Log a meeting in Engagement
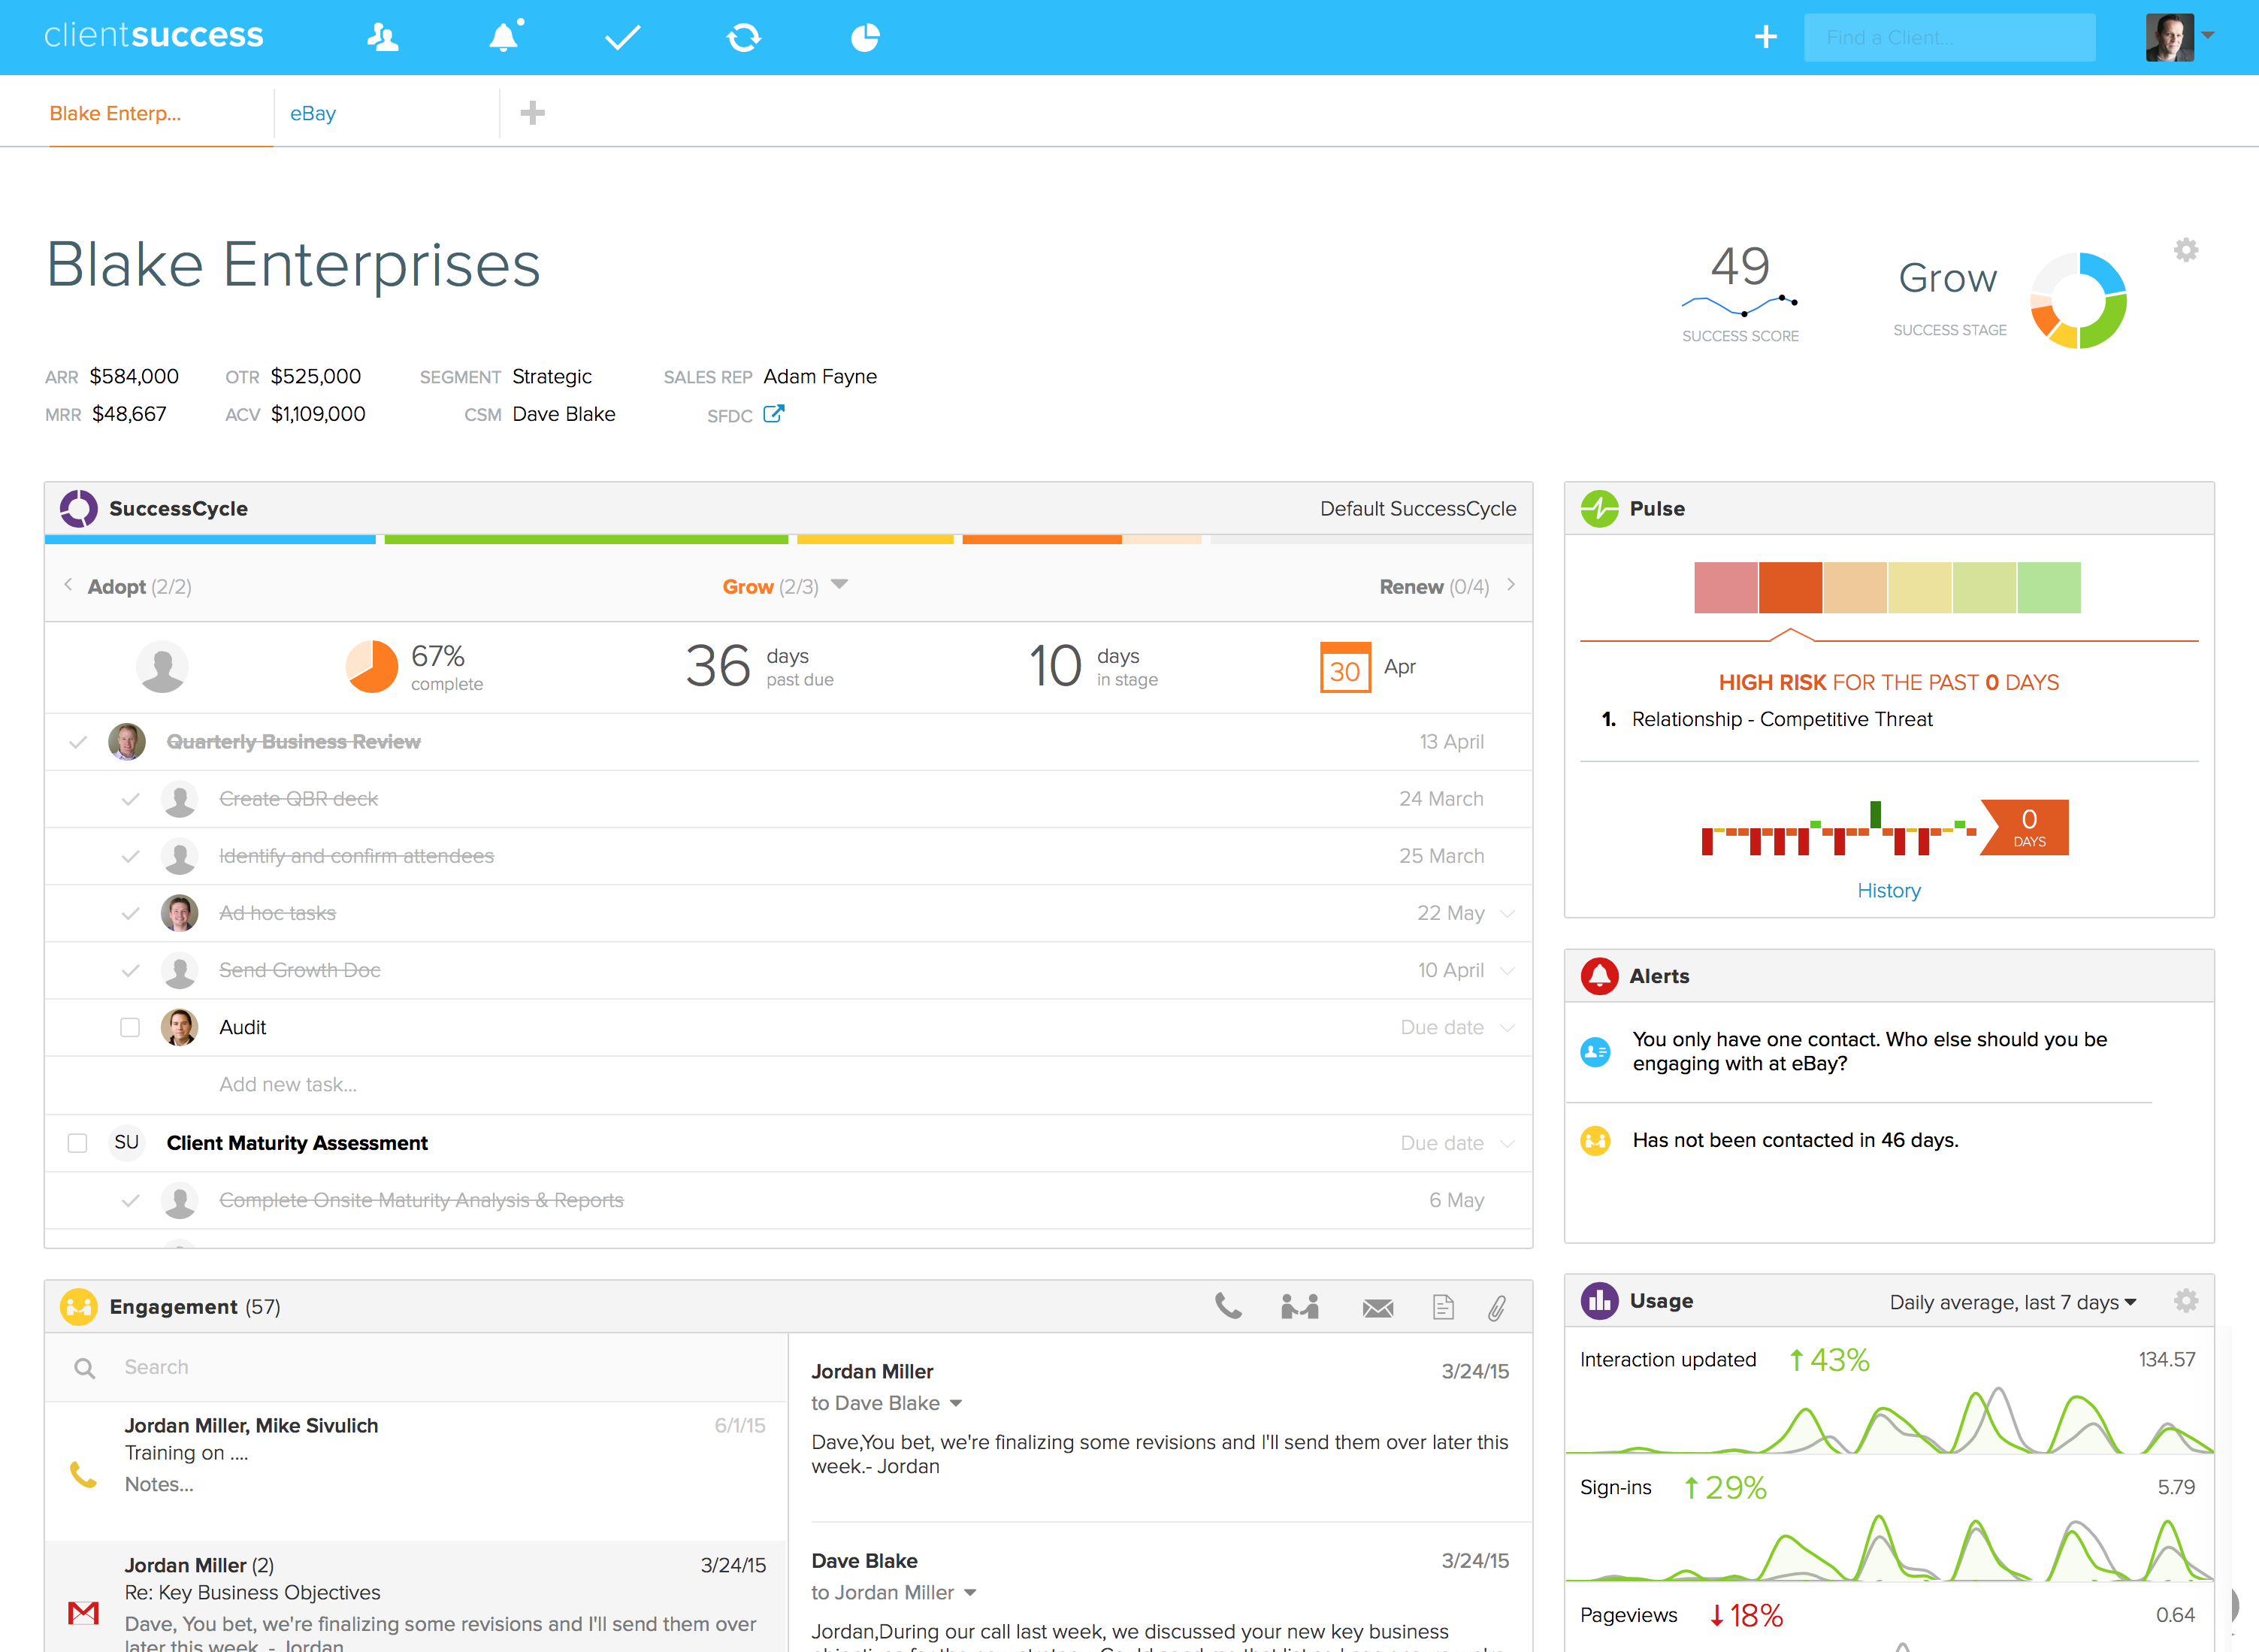 1300,1306
